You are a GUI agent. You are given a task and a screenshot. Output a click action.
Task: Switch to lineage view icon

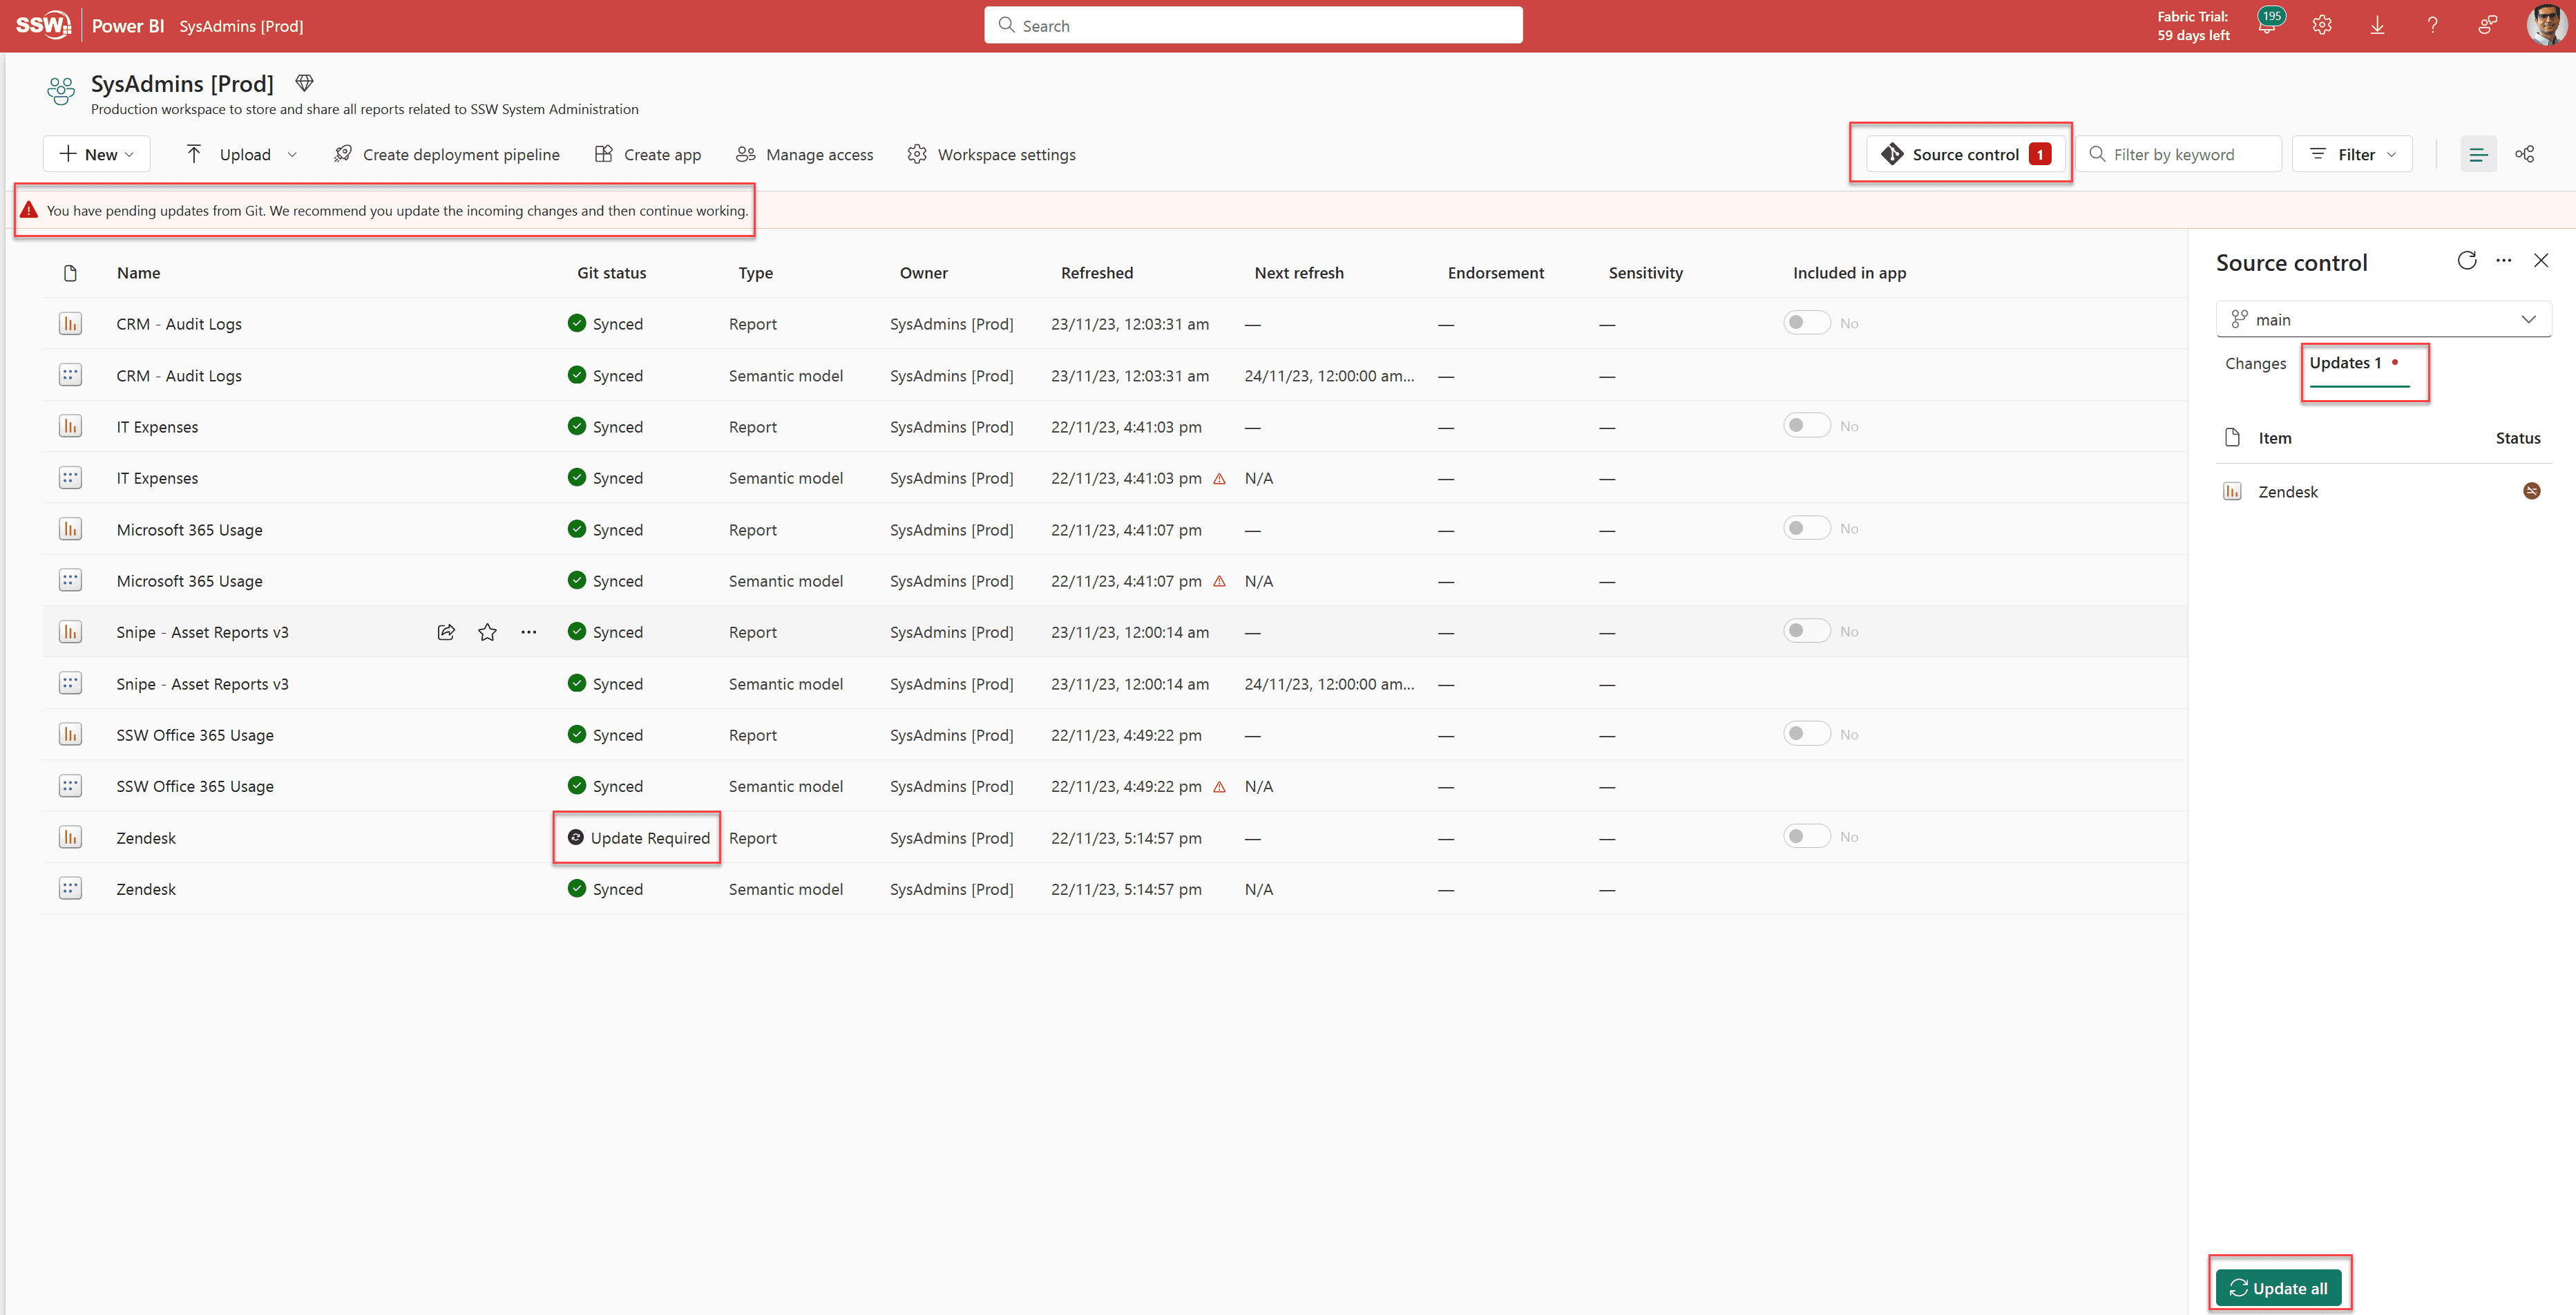tap(2524, 154)
